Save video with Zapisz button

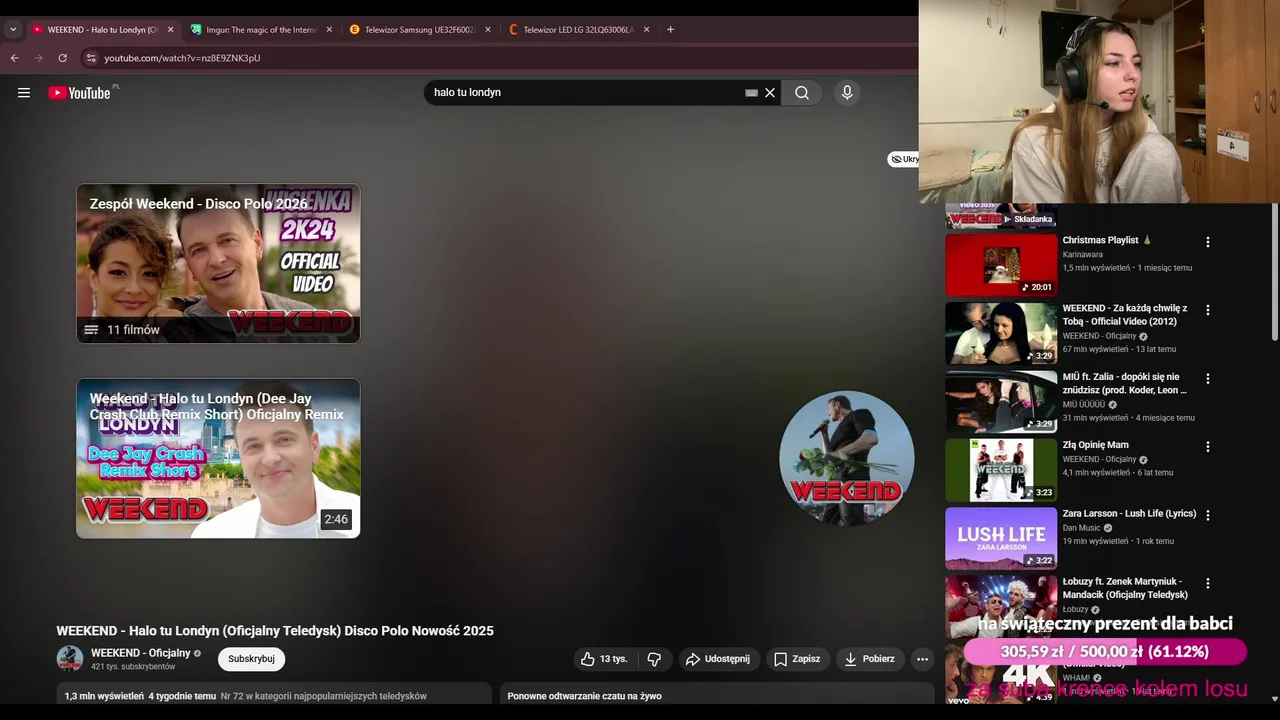click(x=797, y=659)
